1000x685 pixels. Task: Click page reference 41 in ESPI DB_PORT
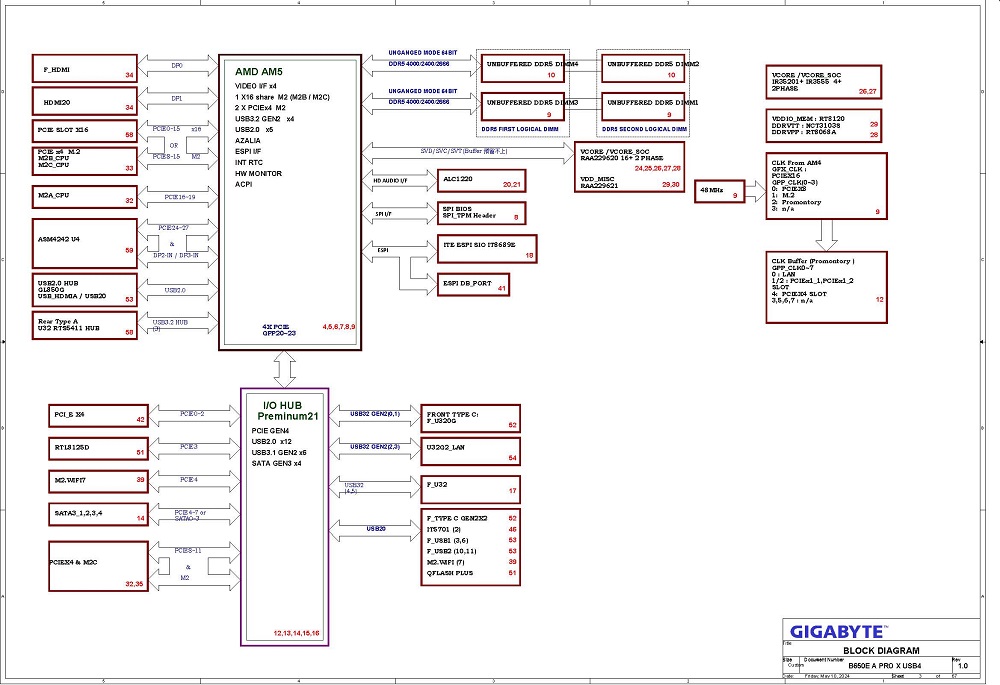(502, 289)
